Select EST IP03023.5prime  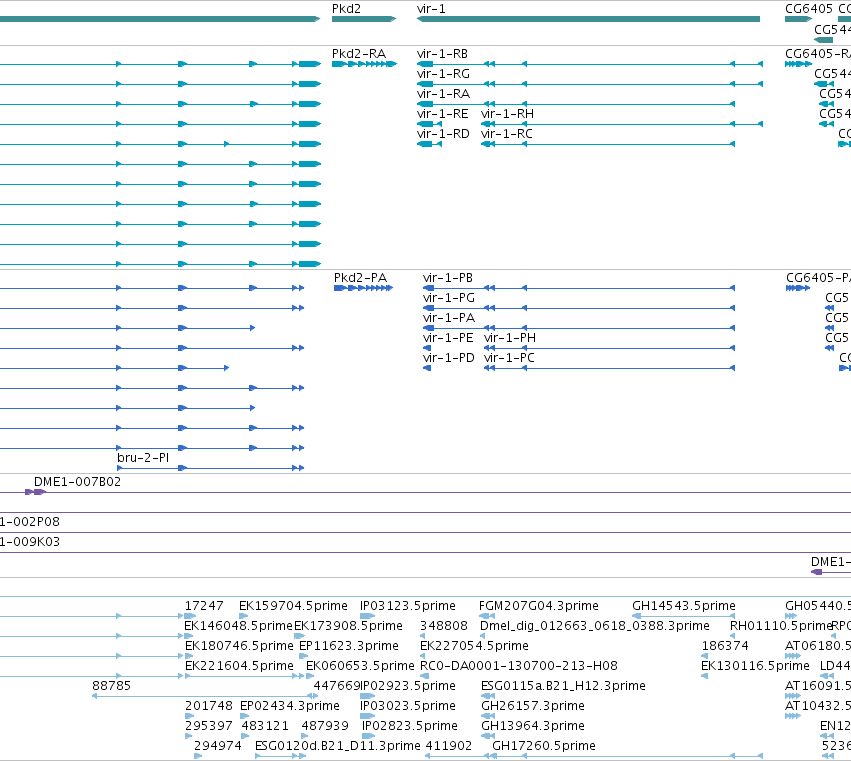tap(408, 707)
